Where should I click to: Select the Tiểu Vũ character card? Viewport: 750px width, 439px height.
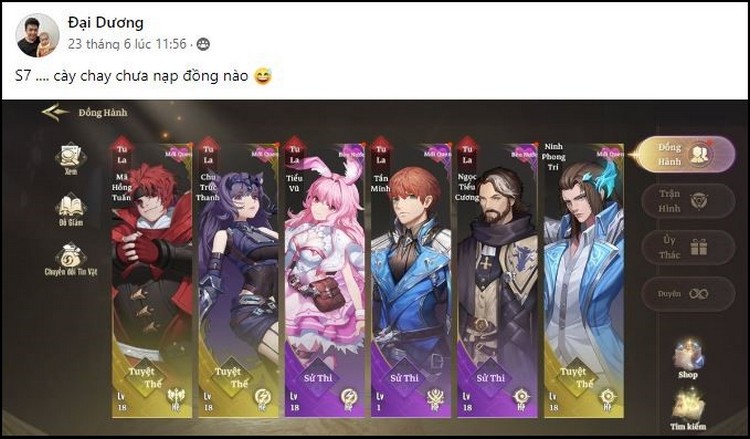[x=324, y=280]
